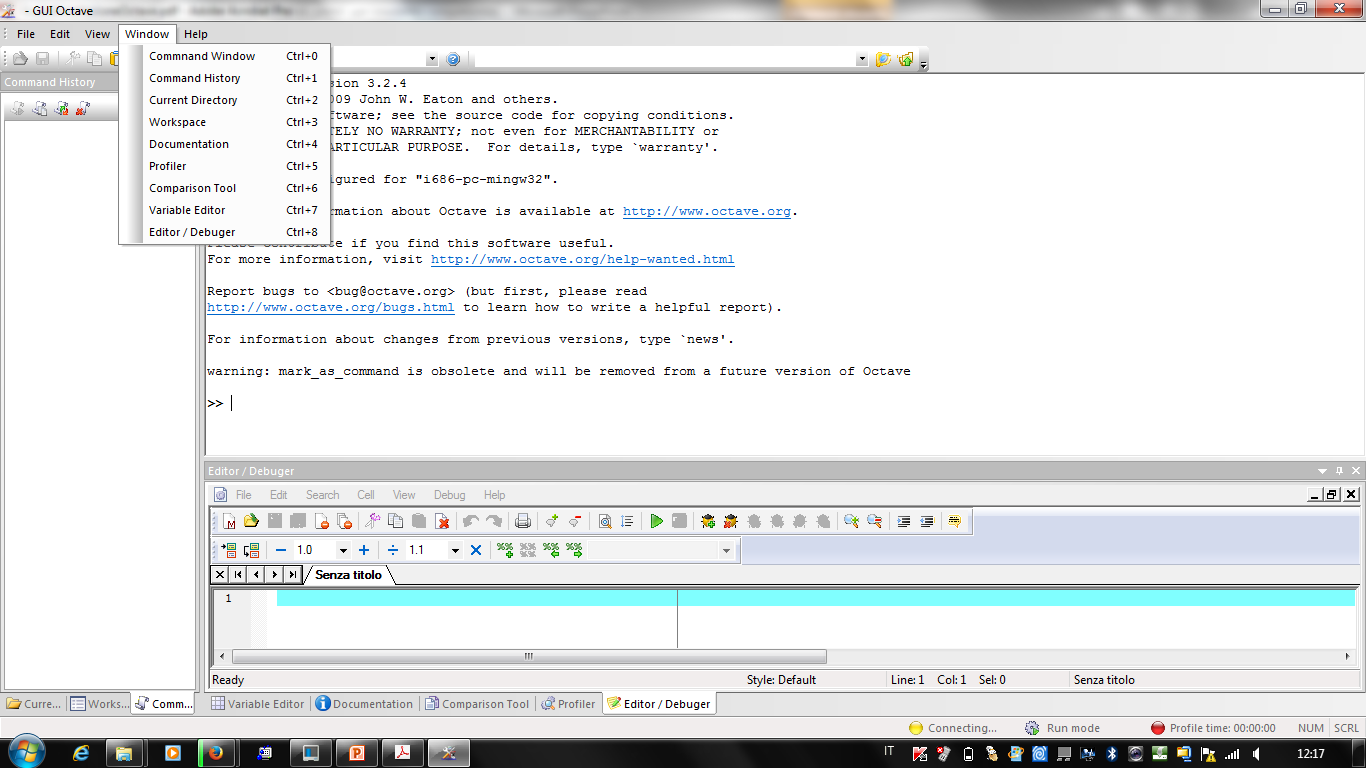Image resolution: width=1366 pixels, height=768 pixels.
Task: Go up a directory with the green-arrow folder icon
Action: coord(906,59)
